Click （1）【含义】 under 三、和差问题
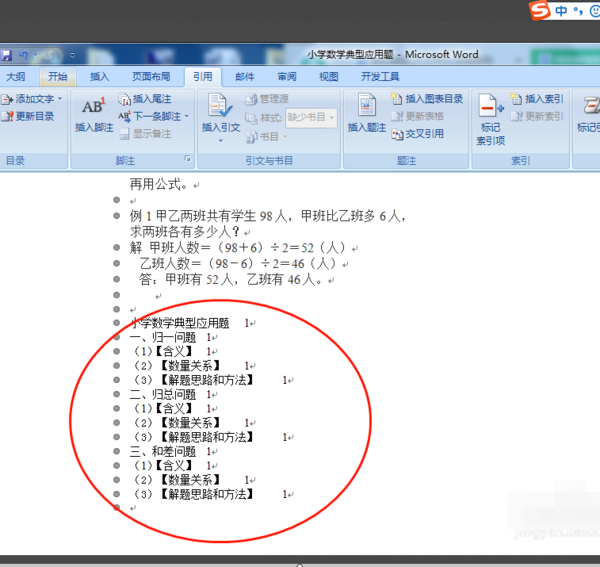Screen dimensions: 600x567 coord(161,466)
